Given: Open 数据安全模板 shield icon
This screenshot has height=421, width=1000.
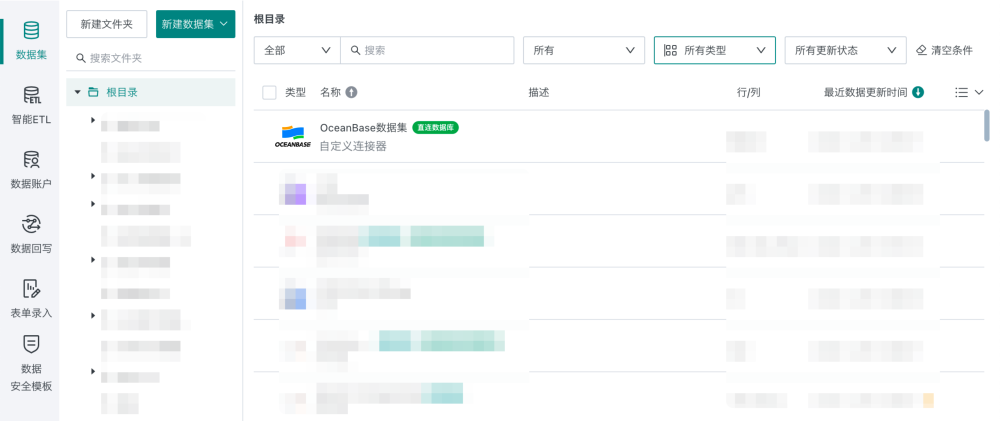Looking at the screenshot, I should 31,344.
